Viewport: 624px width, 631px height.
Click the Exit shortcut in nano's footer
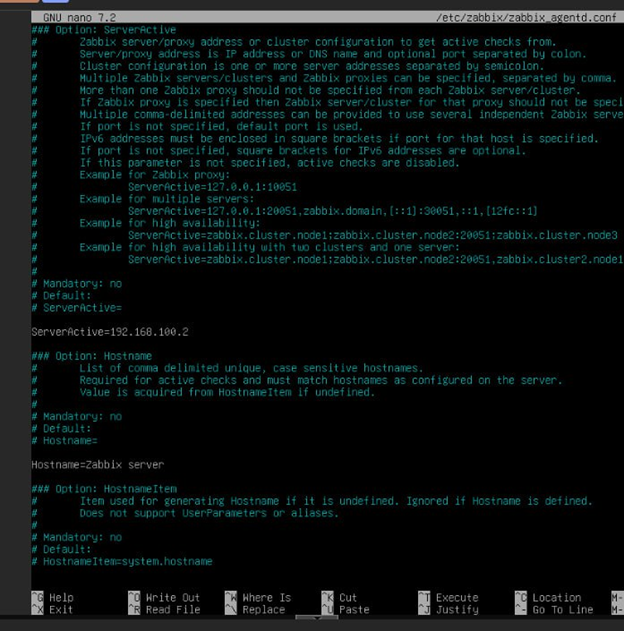(x=60, y=609)
